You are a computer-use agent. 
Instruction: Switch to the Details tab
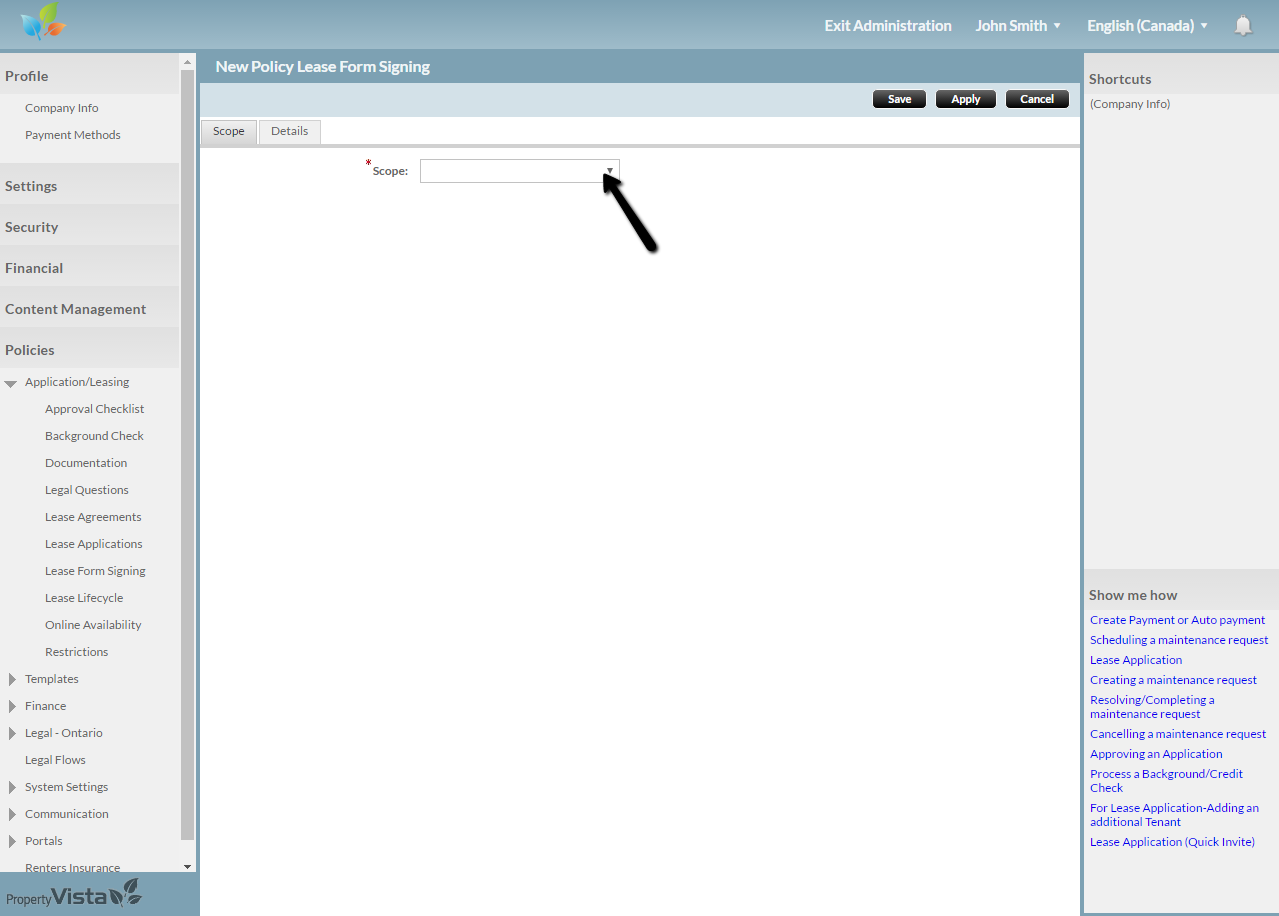289,131
